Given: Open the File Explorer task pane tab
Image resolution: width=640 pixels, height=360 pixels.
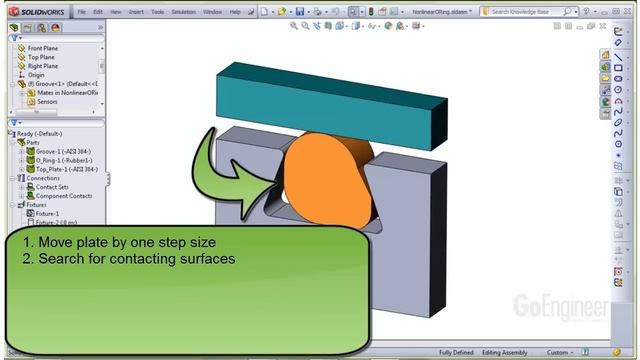Looking at the screenshot, I should 605,78.
